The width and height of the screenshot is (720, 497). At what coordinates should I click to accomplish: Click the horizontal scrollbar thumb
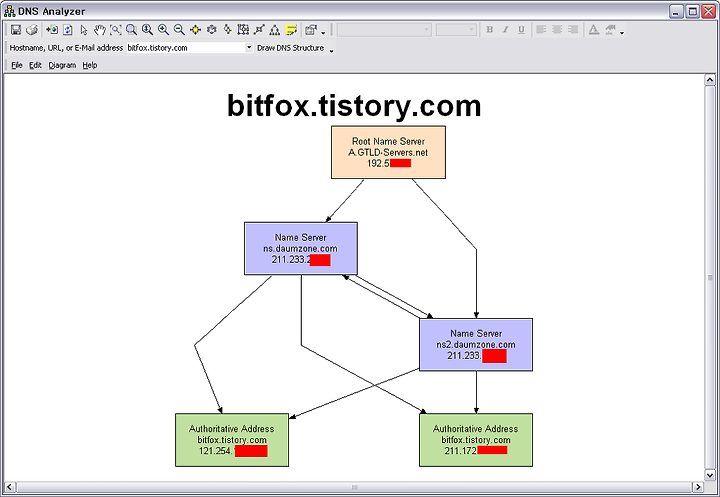tap(354, 487)
